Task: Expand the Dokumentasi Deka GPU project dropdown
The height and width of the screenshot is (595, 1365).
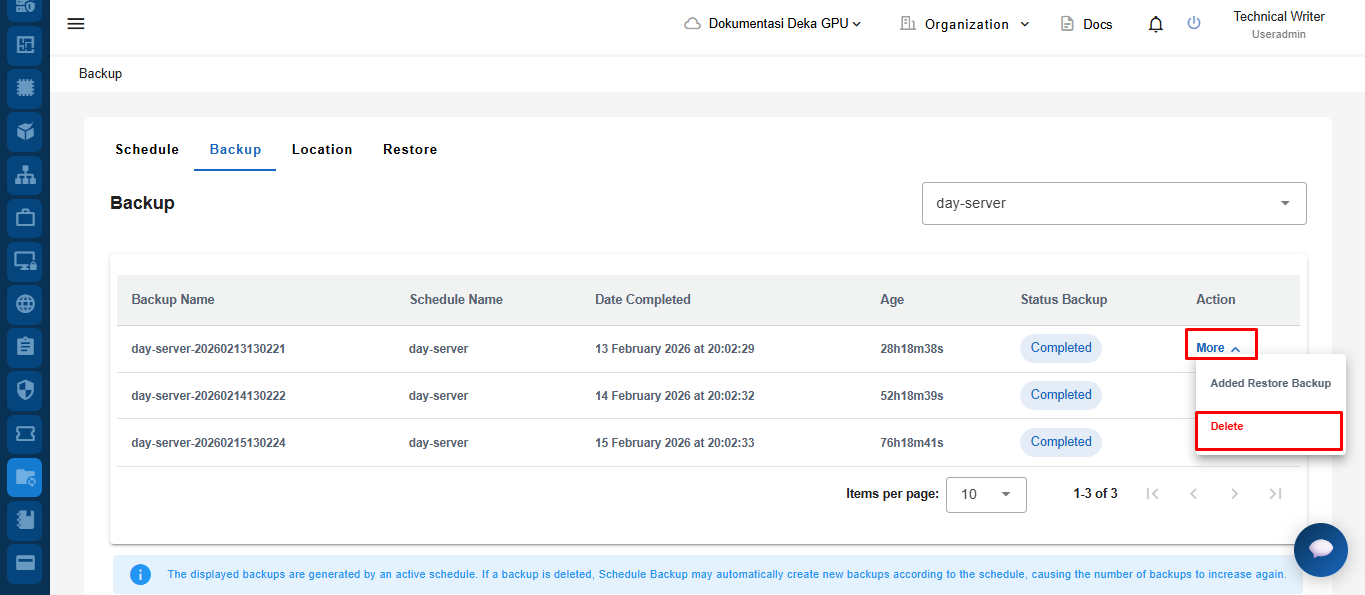Action: (x=773, y=24)
